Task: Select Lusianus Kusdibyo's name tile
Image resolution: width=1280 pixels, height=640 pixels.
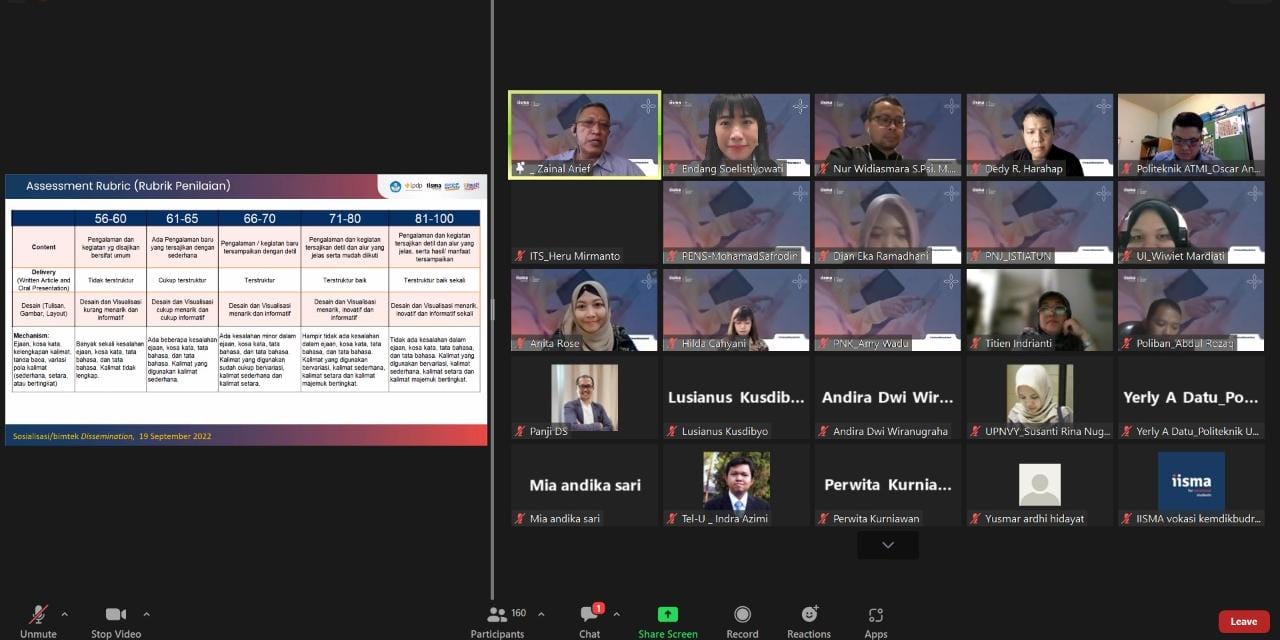Action: click(737, 398)
